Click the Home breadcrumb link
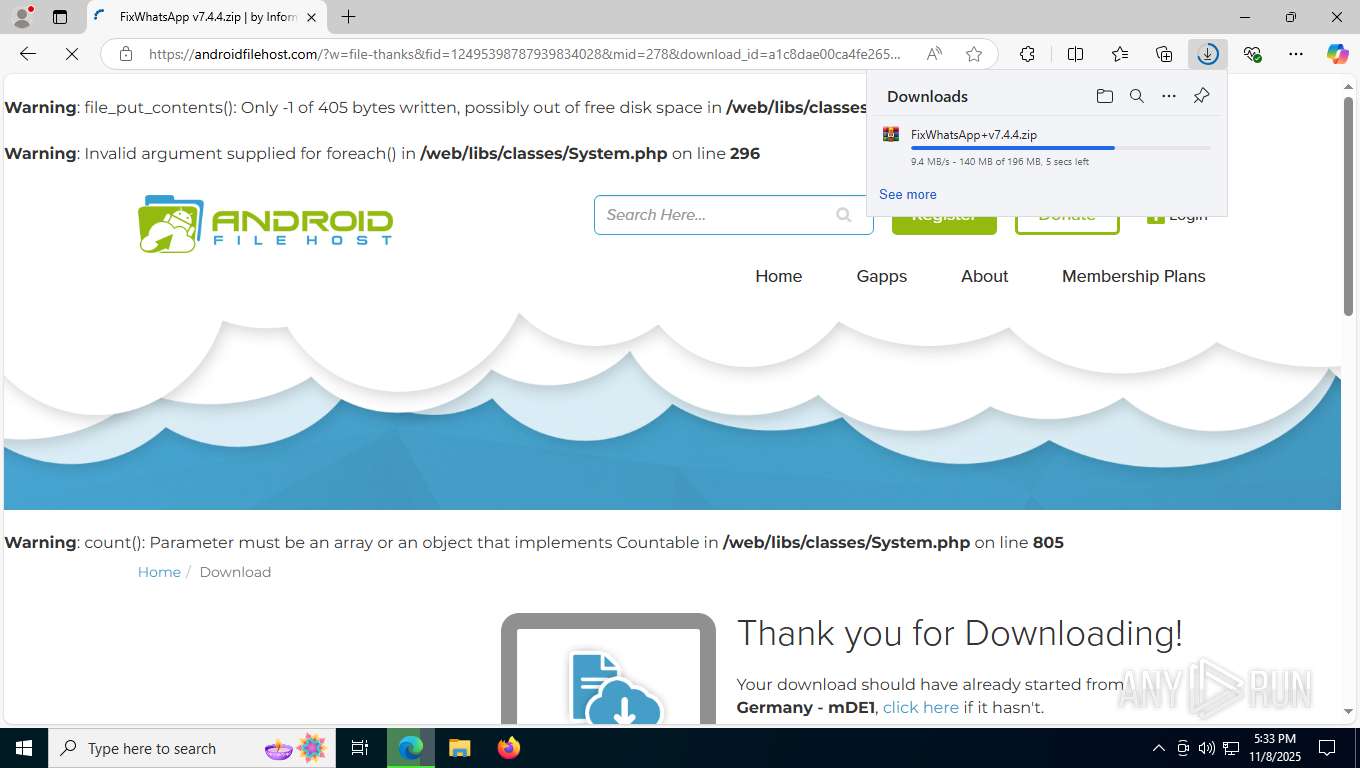Screen dimensions: 1360x768 click(x=159, y=572)
